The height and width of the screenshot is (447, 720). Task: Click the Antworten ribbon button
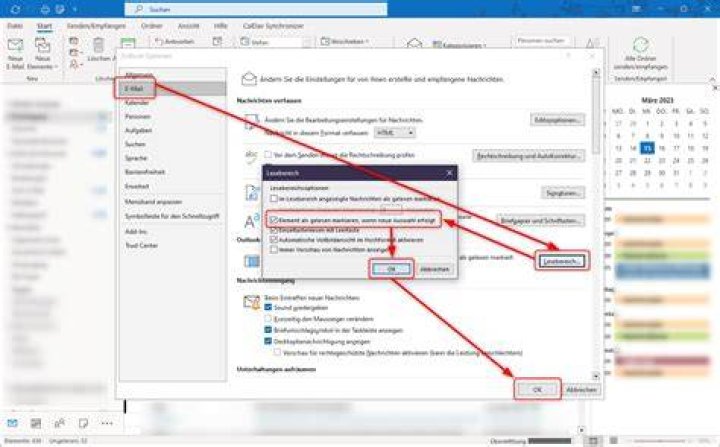point(174,41)
